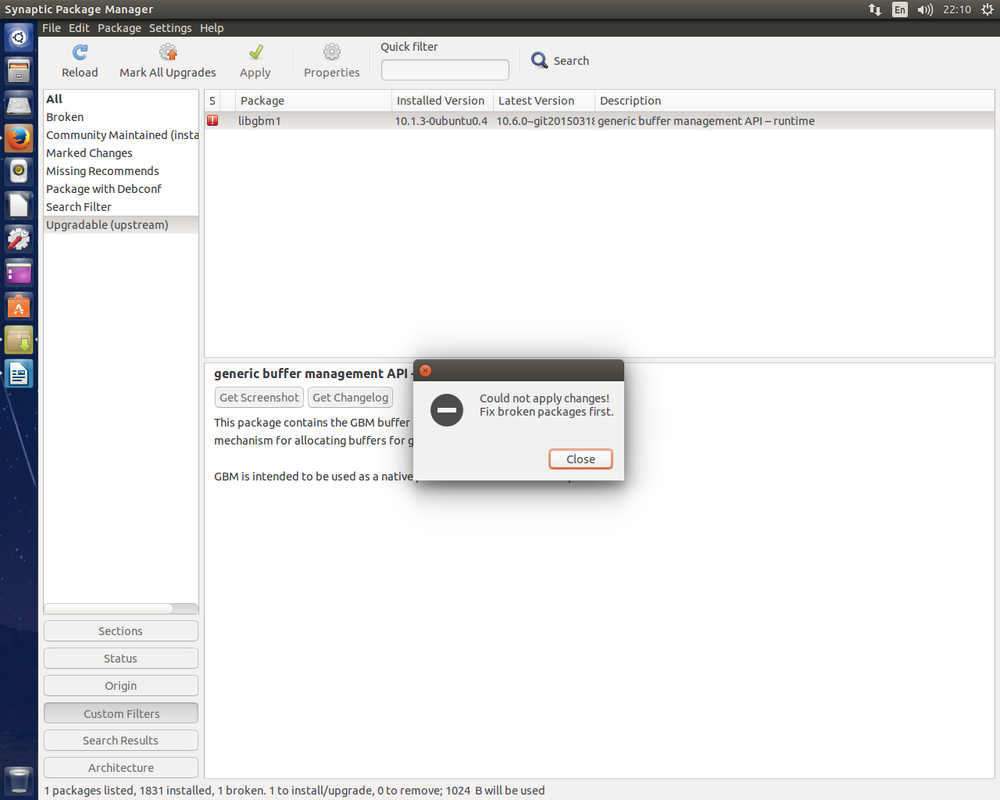Open the Edit menu
This screenshot has width=1000, height=800.
pyautogui.click(x=79, y=28)
